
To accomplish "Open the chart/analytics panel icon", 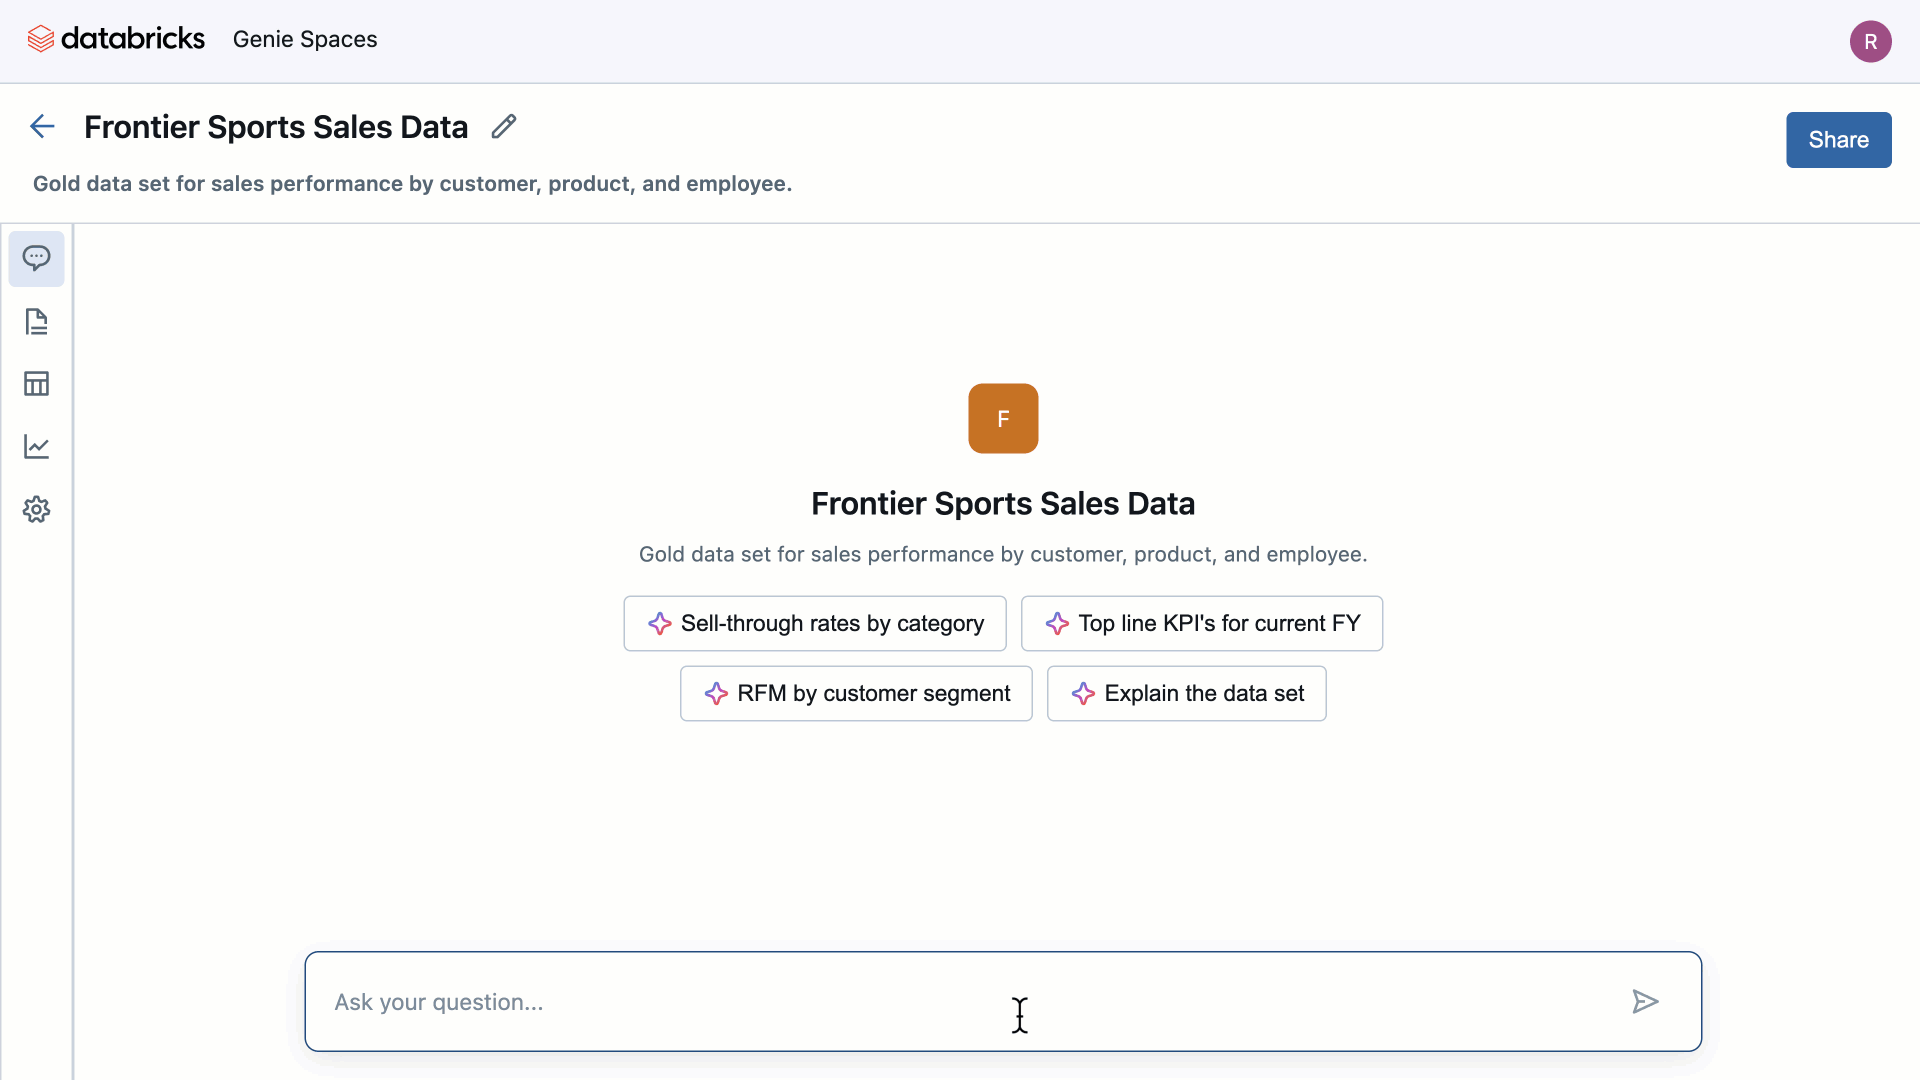I will [x=36, y=446].
